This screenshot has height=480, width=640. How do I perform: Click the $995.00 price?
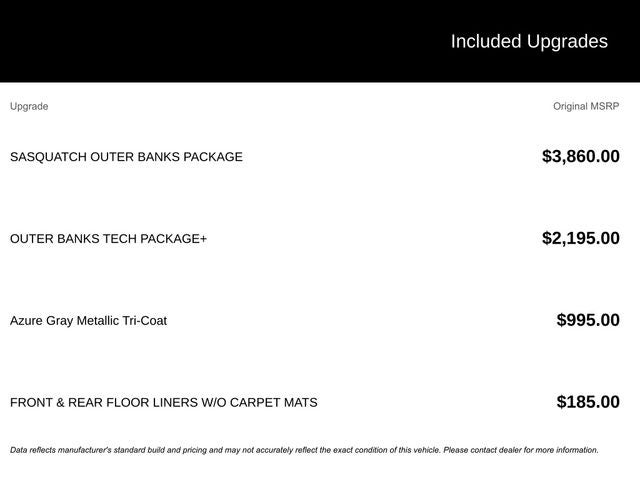(587, 320)
